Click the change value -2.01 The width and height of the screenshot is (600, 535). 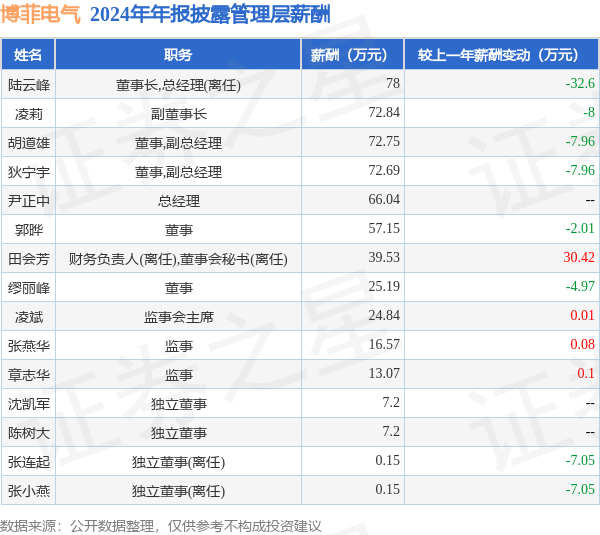580,229
